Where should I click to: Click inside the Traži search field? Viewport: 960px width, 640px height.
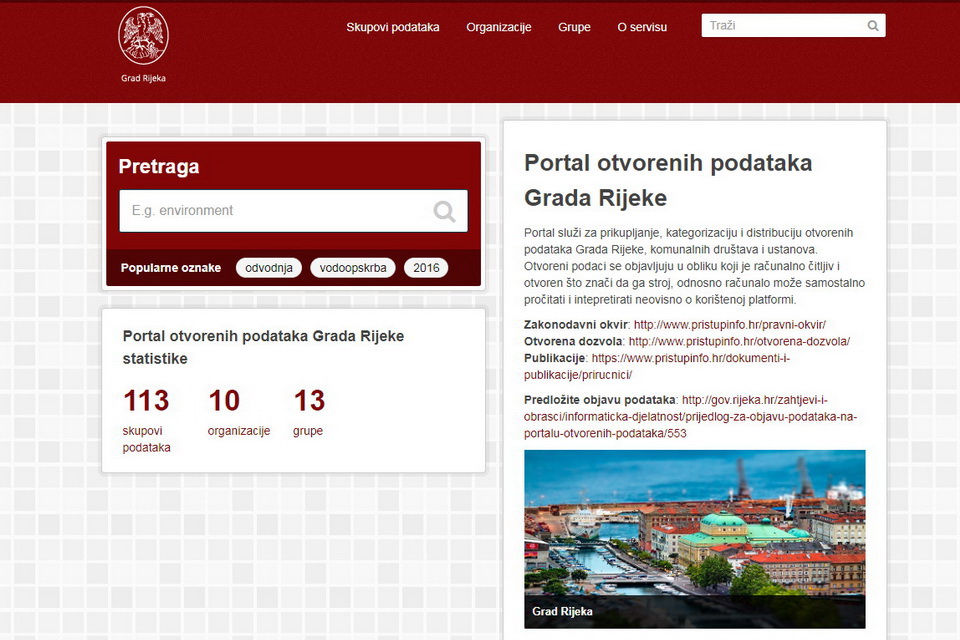point(780,24)
